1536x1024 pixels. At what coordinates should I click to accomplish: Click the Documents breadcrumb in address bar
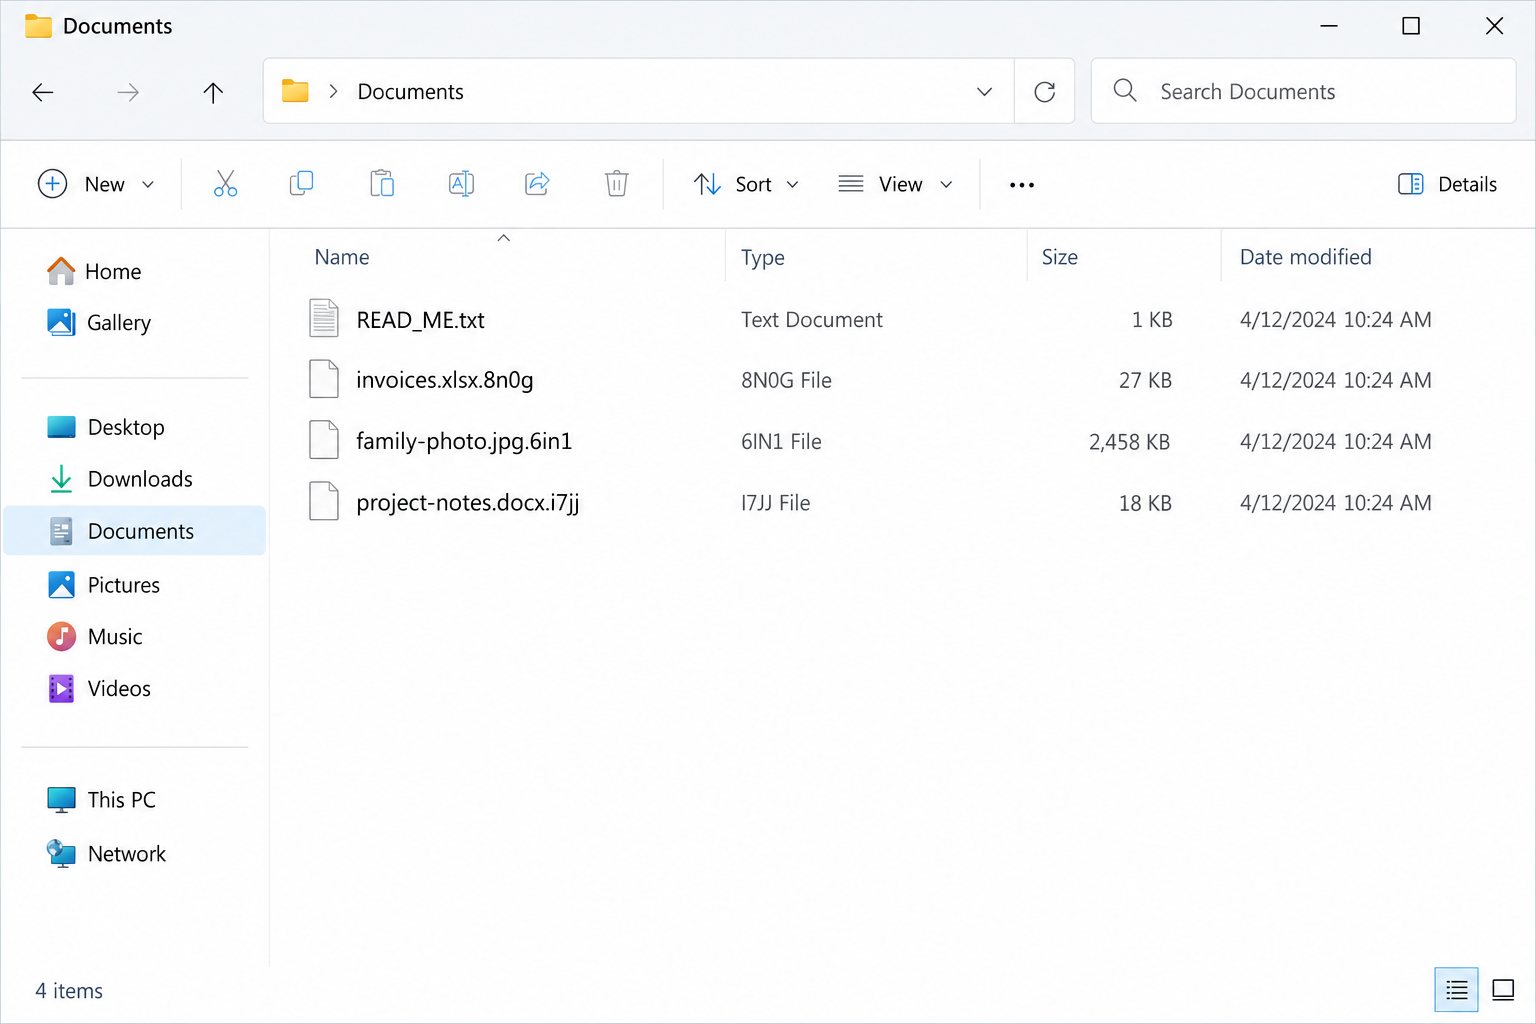coord(410,92)
